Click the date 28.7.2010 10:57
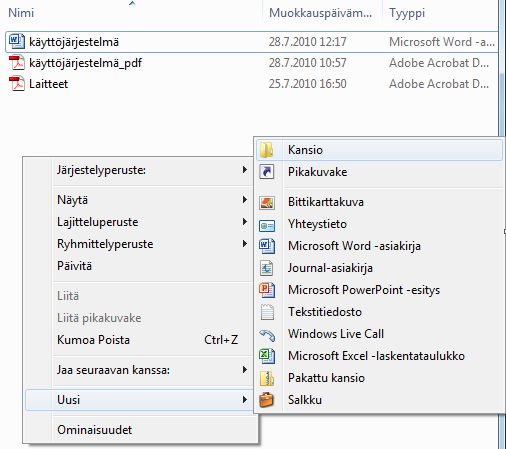Image resolution: width=506 pixels, height=449 pixels. pyautogui.click(x=308, y=63)
